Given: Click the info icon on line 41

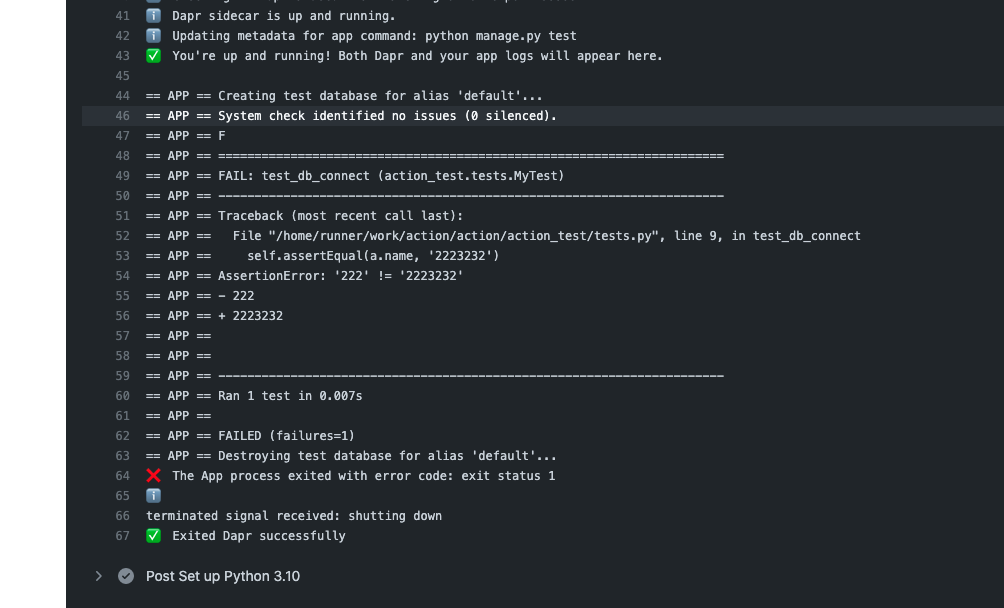Looking at the screenshot, I should click(152, 15).
